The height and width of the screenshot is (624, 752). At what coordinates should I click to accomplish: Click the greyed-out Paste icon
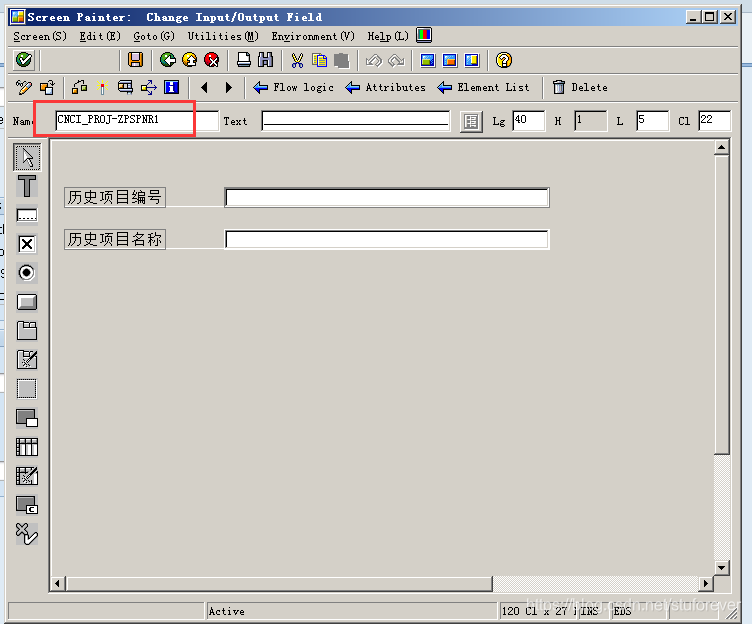click(x=341, y=60)
